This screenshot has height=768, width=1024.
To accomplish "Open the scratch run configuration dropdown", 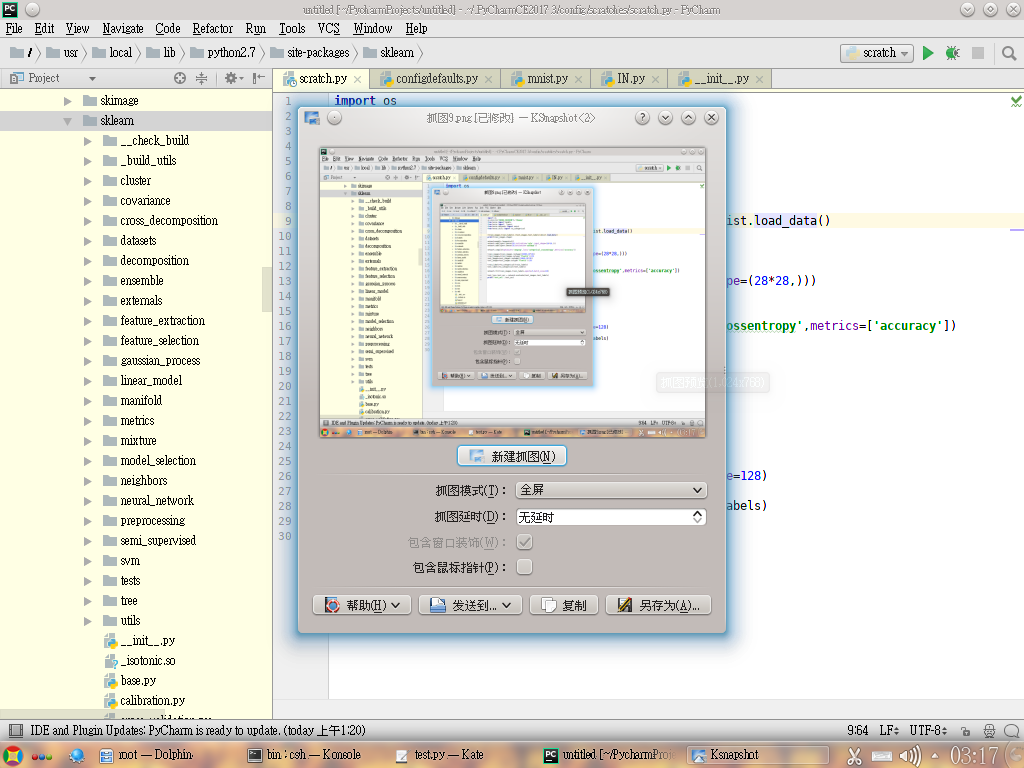I will pos(876,53).
